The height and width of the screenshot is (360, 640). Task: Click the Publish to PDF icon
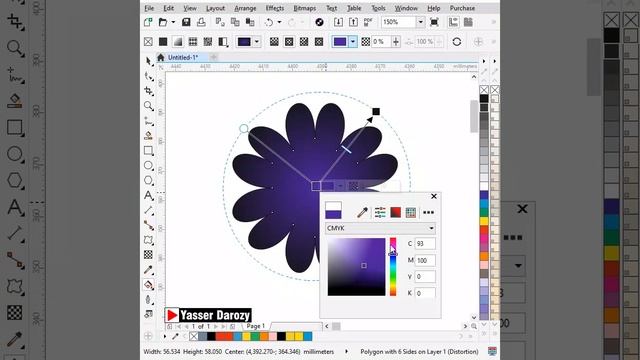(x=368, y=22)
